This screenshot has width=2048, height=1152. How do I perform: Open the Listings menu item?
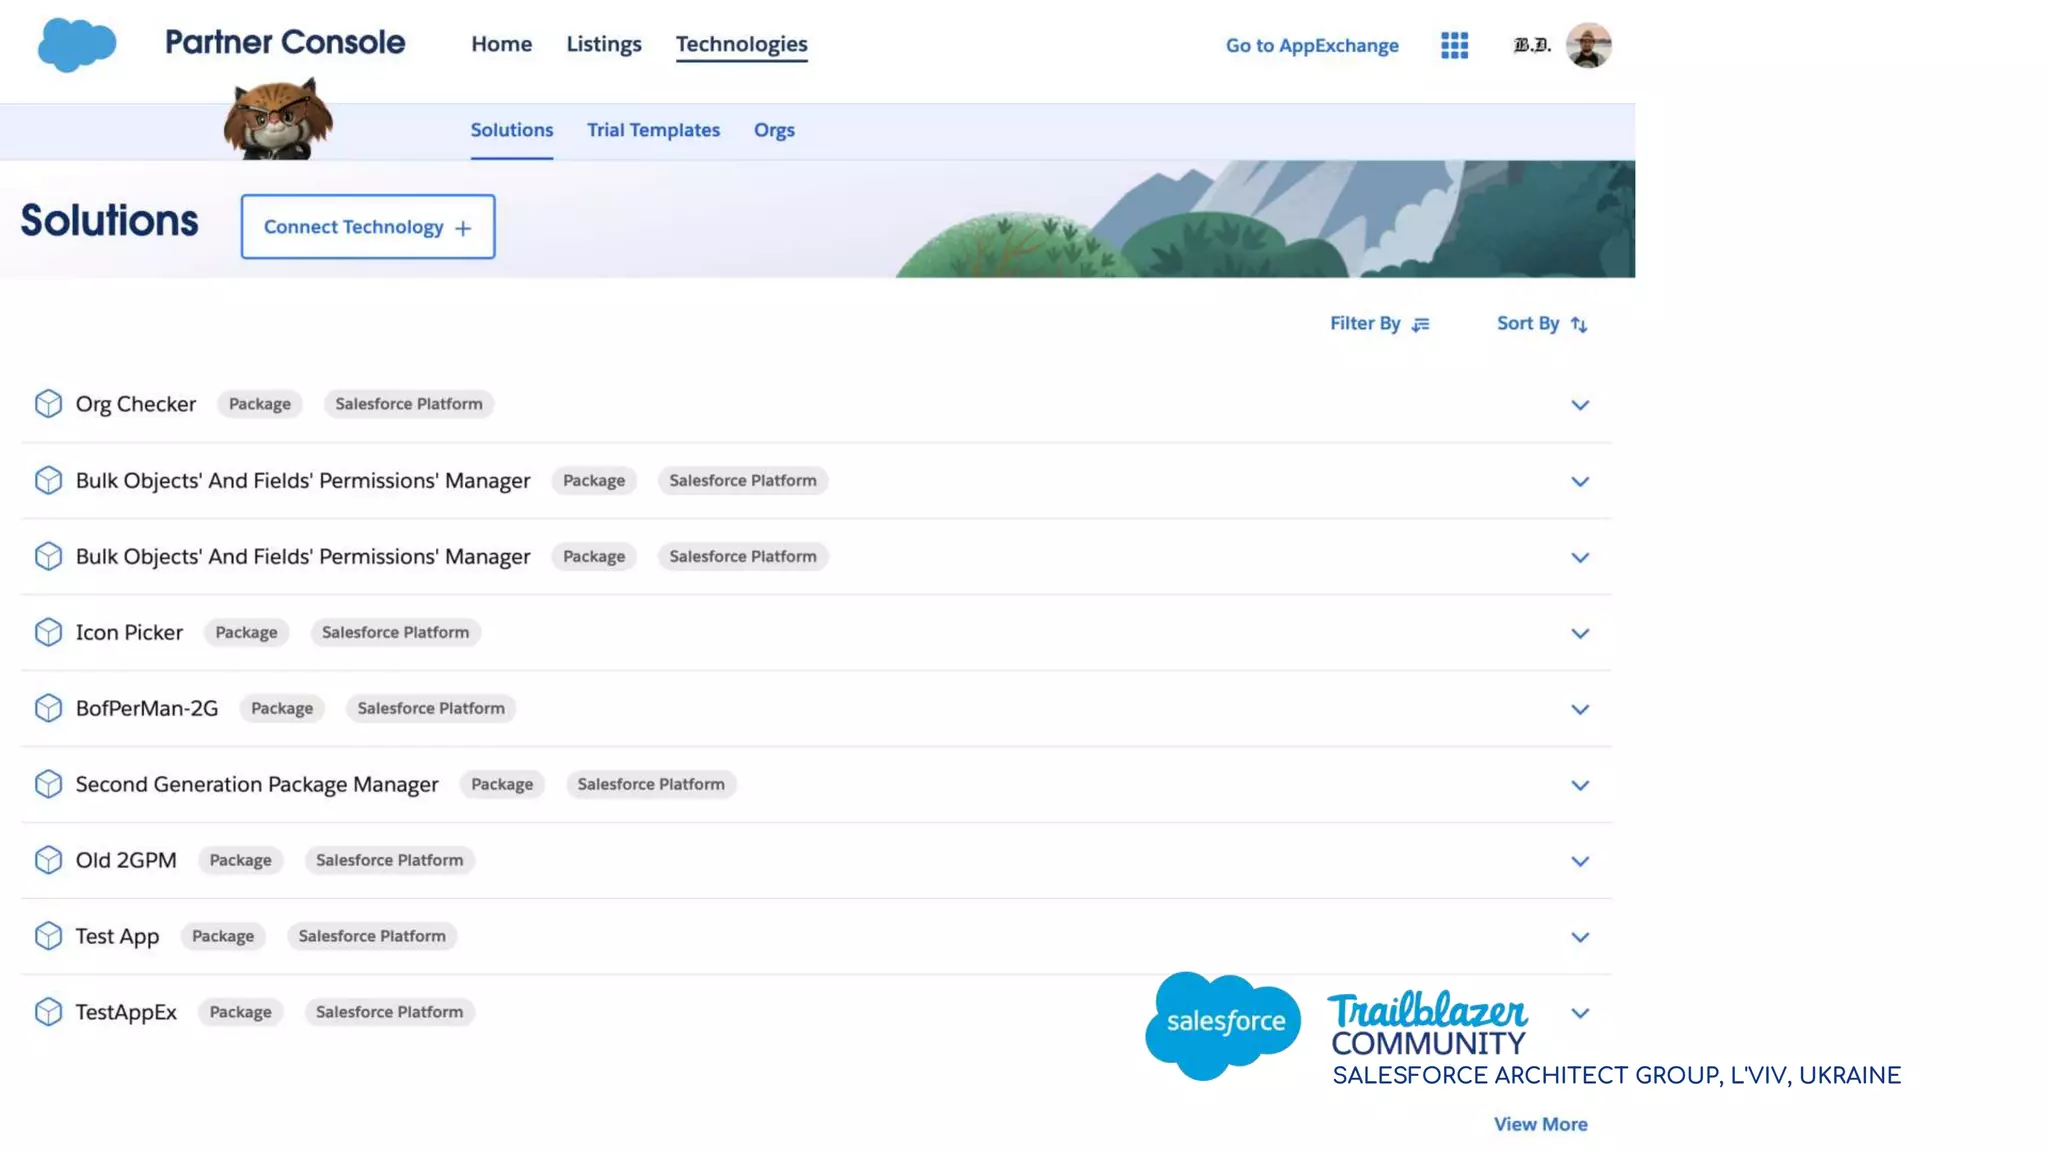(x=604, y=44)
